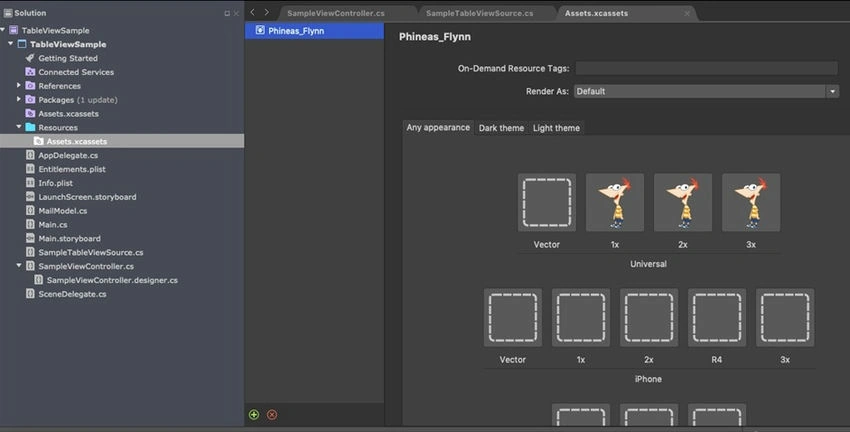Screen dimensions: 850x432
Task: Select the iPhone 2x image slot
Action: [649, 318]
